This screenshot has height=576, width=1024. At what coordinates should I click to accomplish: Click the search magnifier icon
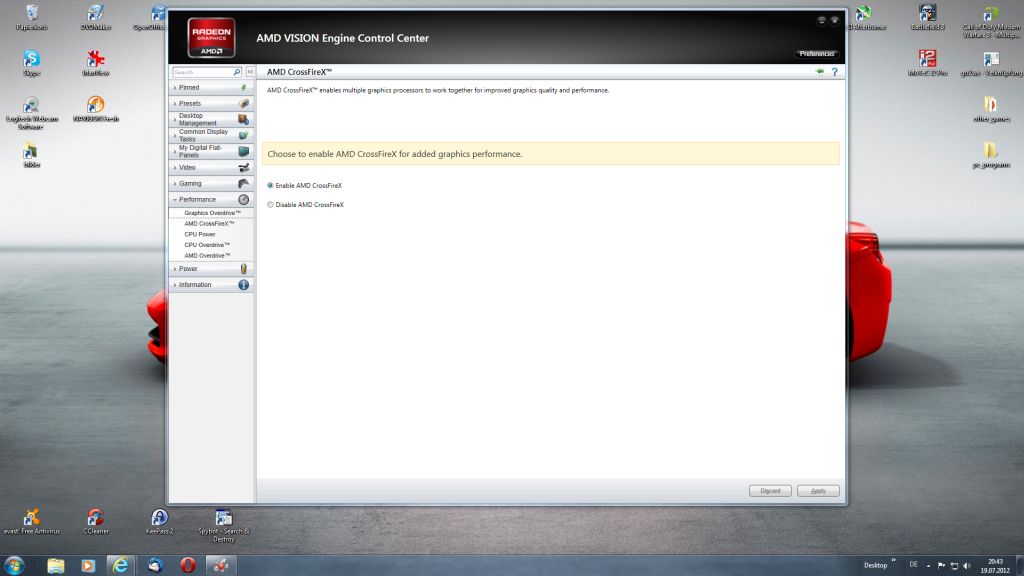[236, 72]
